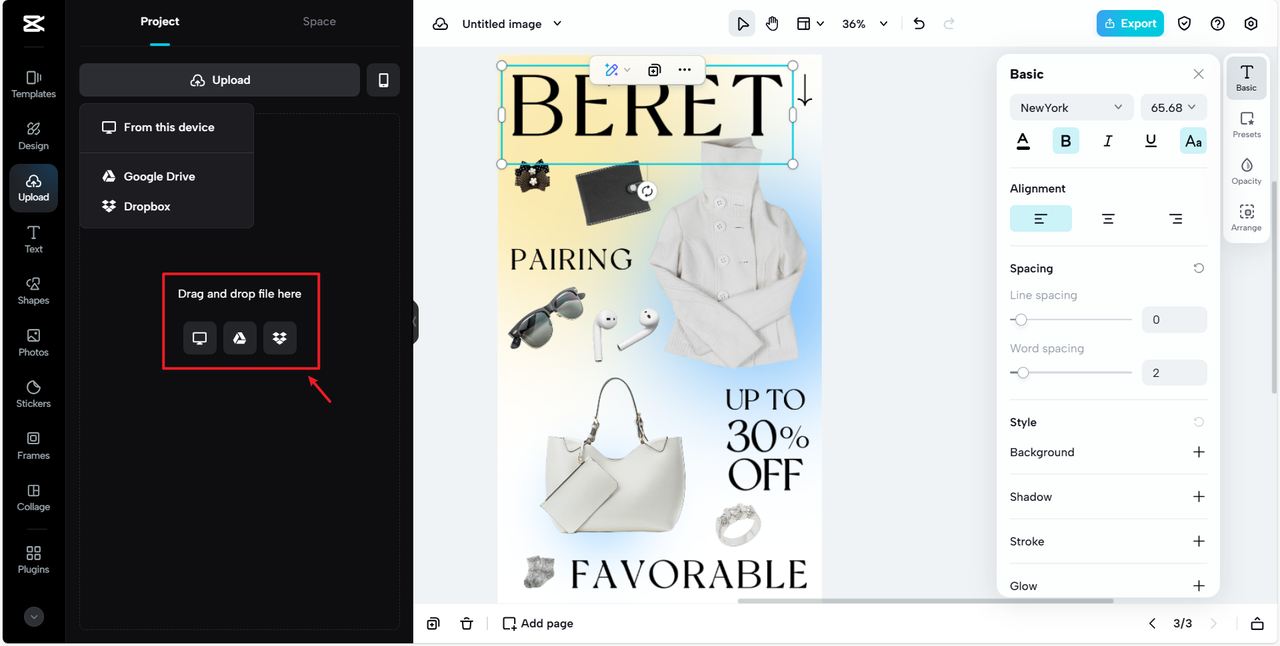Open more options in floating toolbar
This screenshot has width=1280, height=646.
[684, 70]
